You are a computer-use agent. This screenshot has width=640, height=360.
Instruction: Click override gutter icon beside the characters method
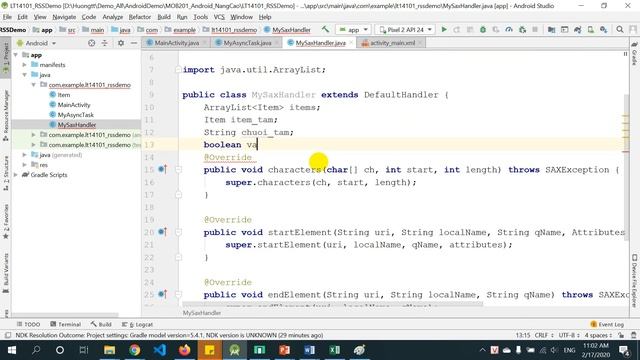(x=162, y=169)
